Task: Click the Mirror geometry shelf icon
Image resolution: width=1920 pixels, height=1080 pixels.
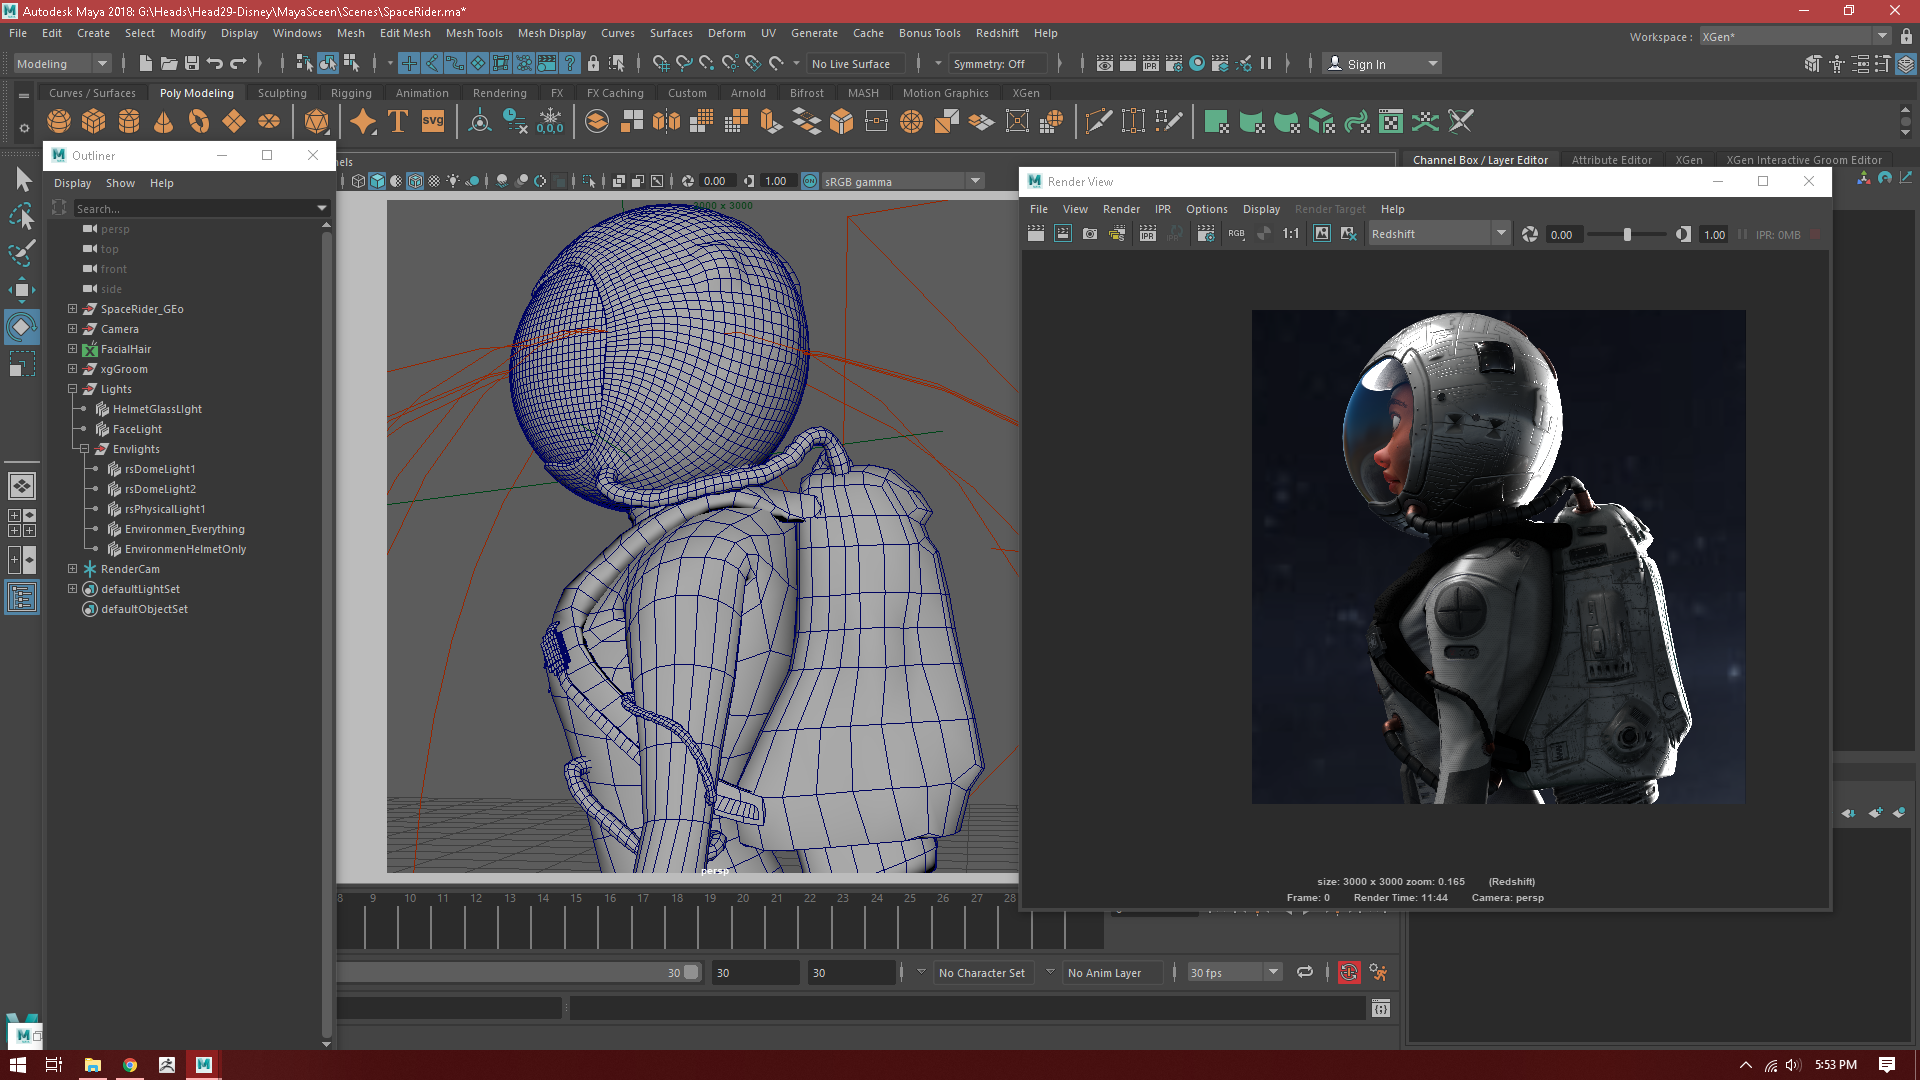Action: (x=666, y=122)
